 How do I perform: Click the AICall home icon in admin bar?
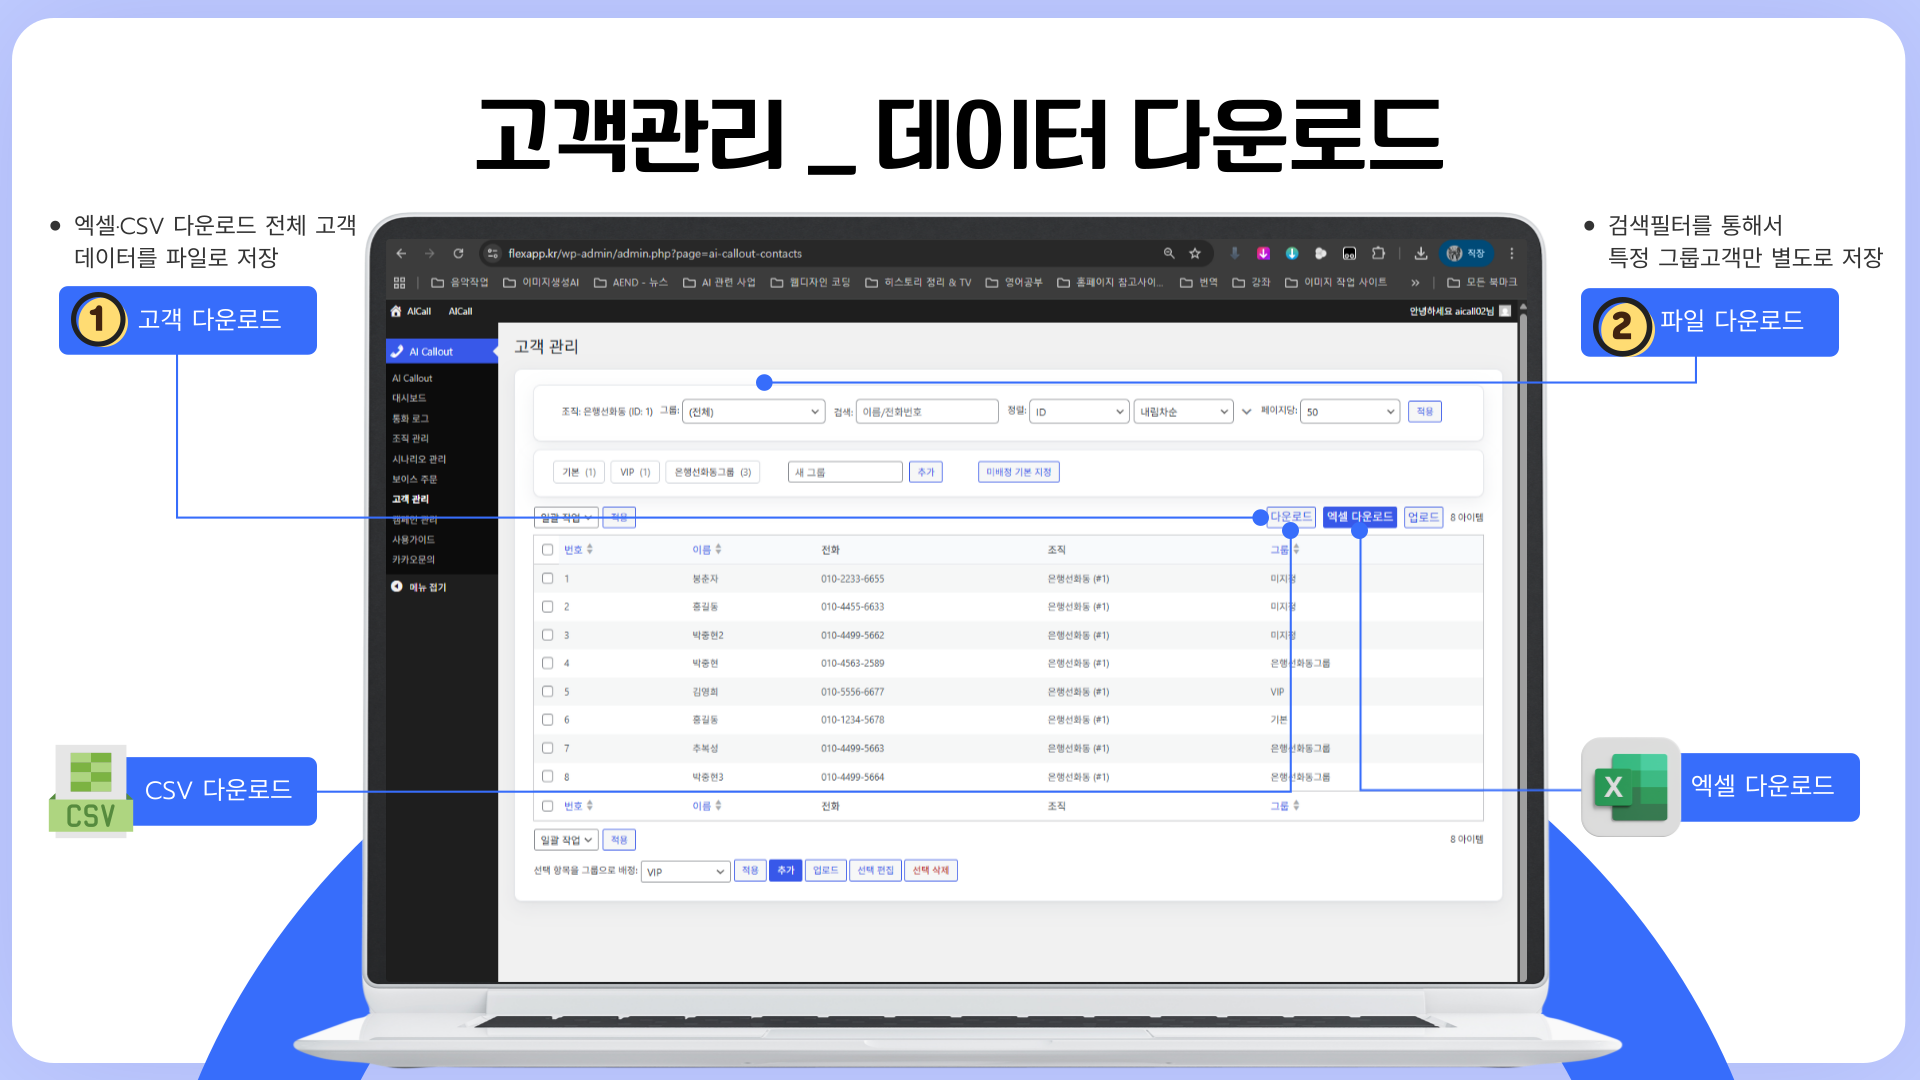click(396, 312)
